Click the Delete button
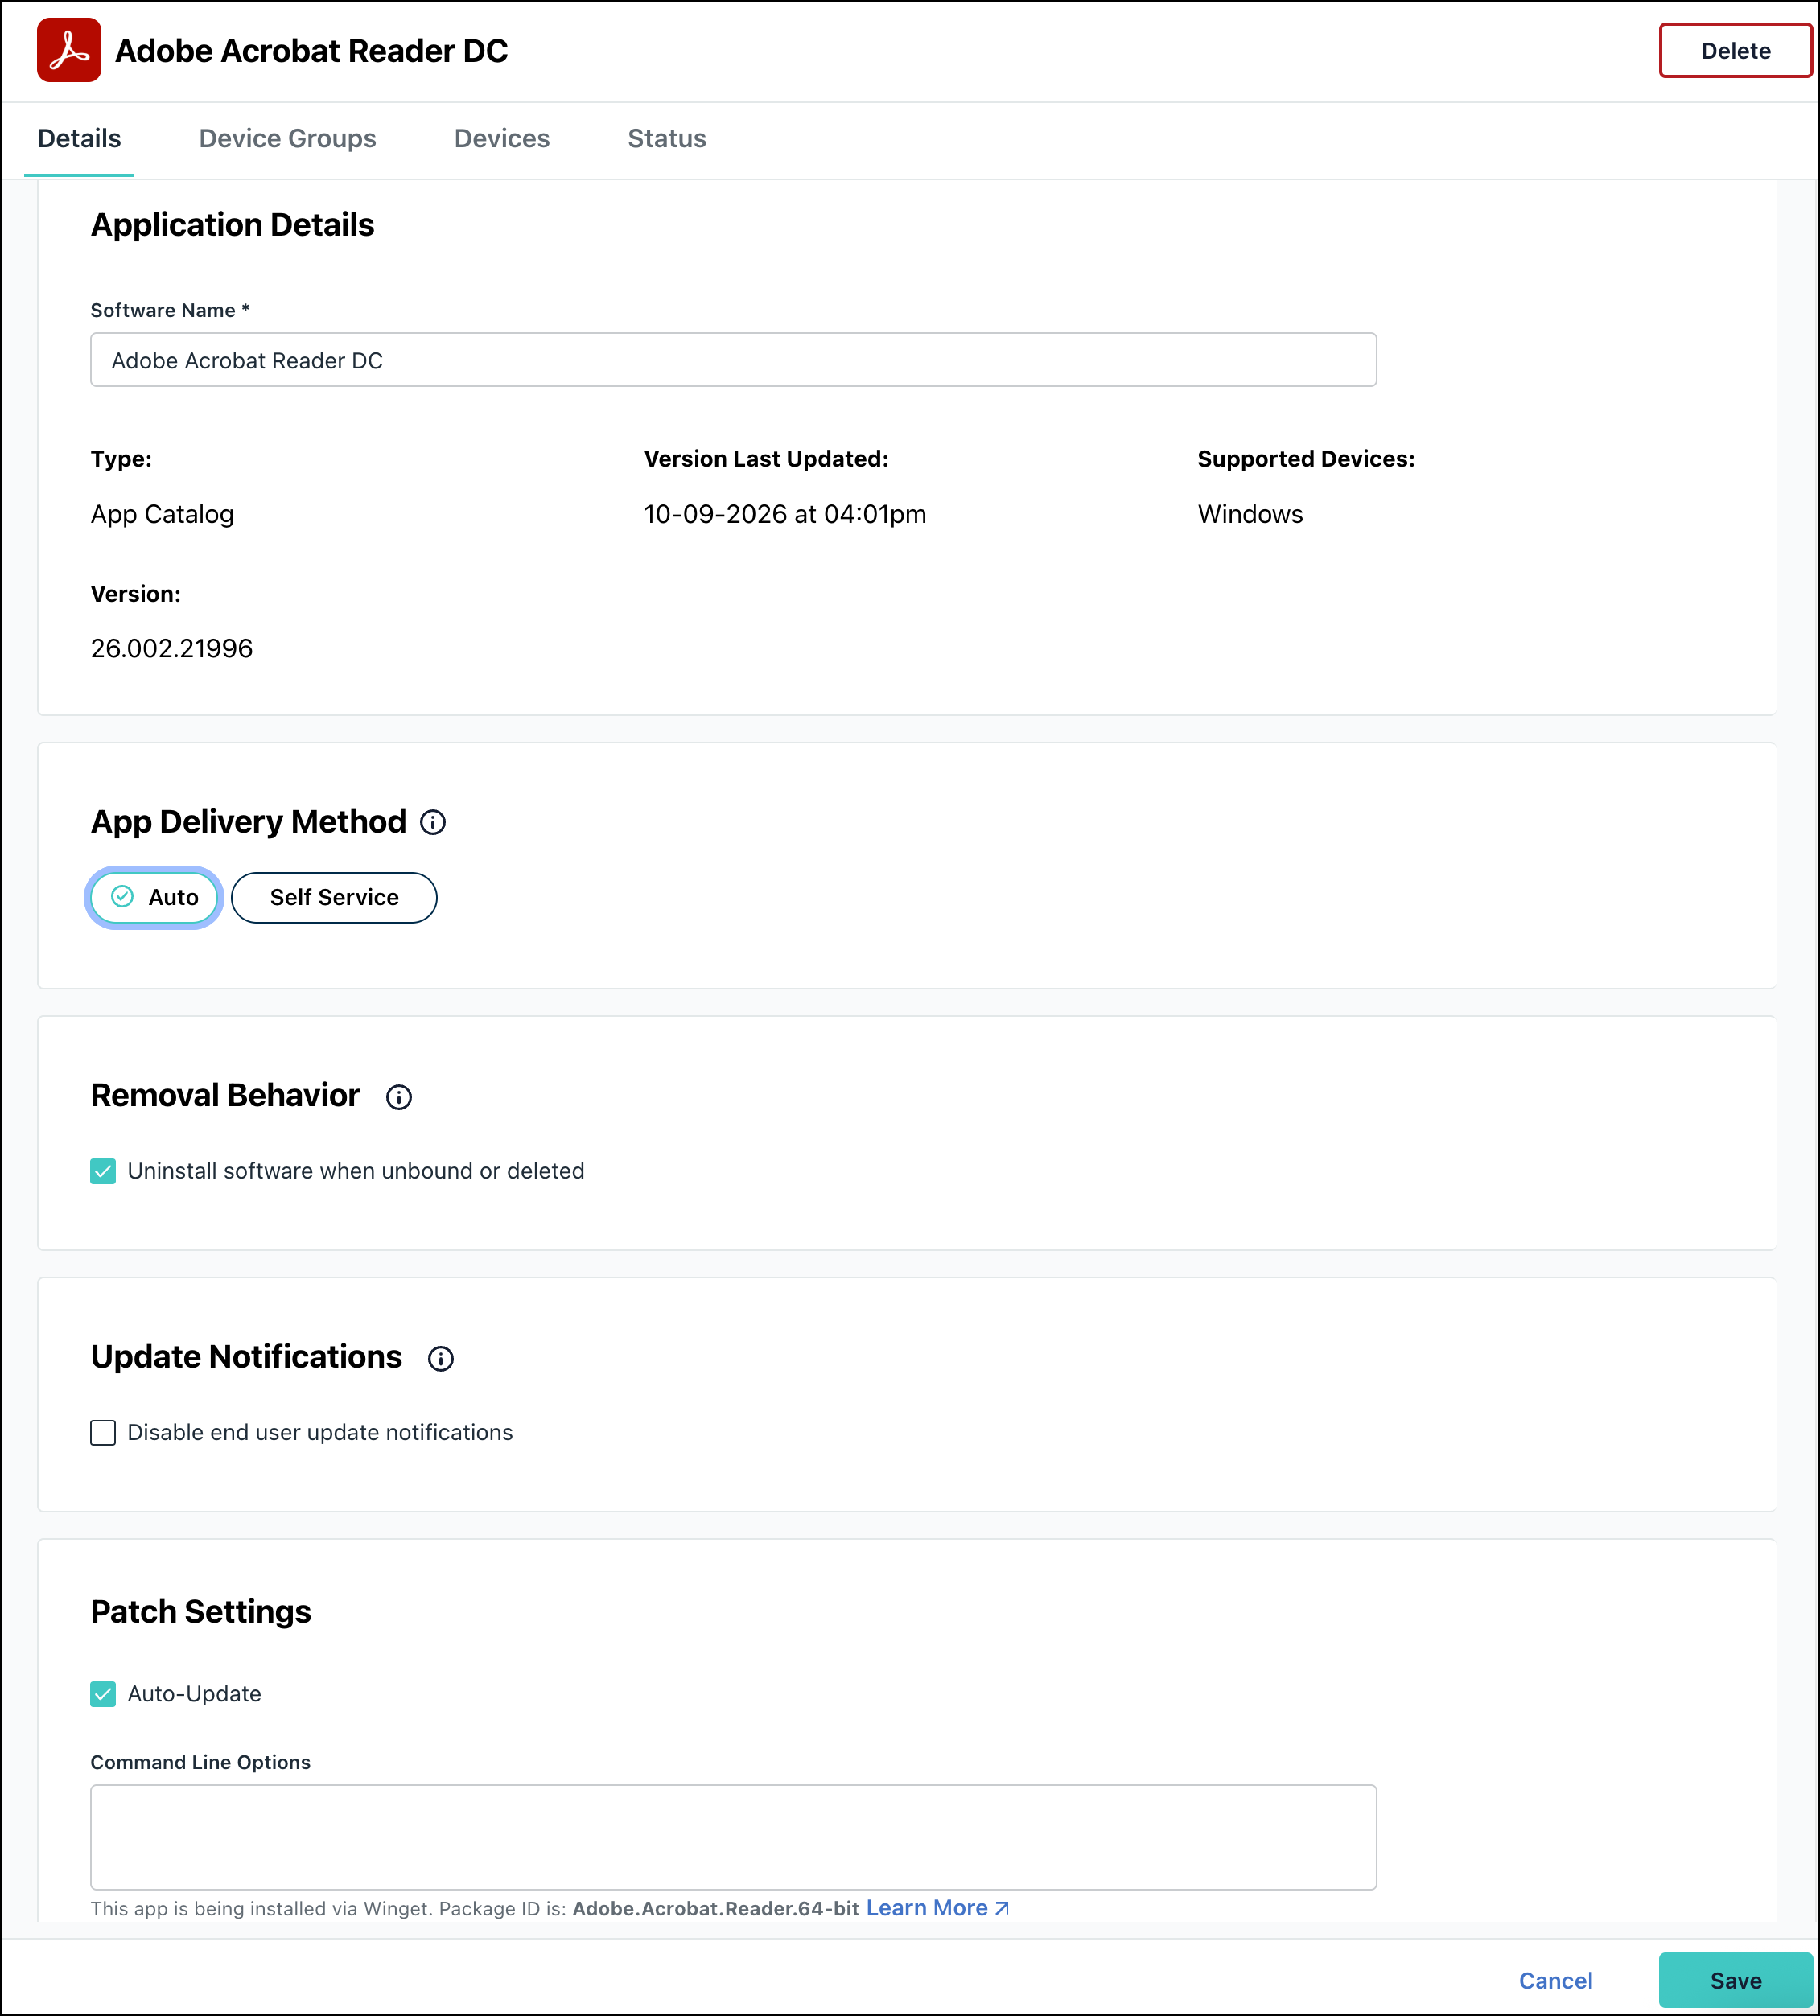The height and width of the screenshot is (2016, 1820). (1735, 51)
